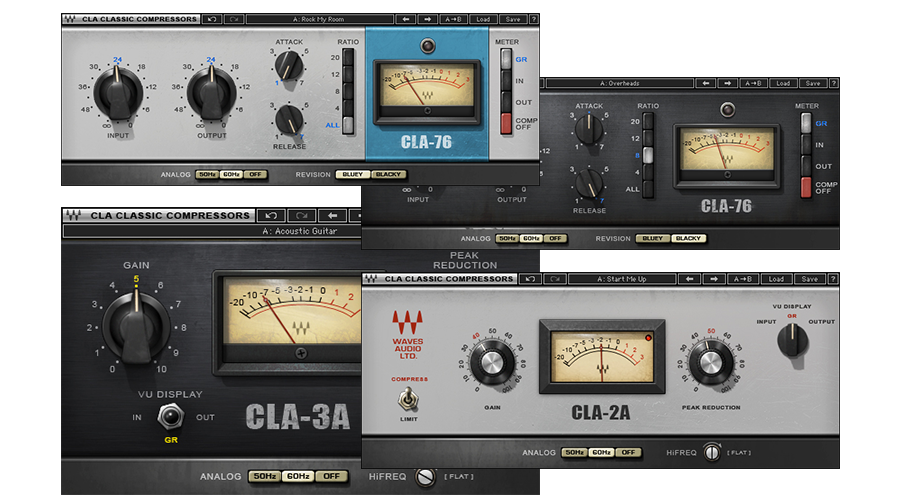This screenshot has width=900, height=500.
Task: Select 50Hz analog on CLA-2A
Action: coord(574,452)
